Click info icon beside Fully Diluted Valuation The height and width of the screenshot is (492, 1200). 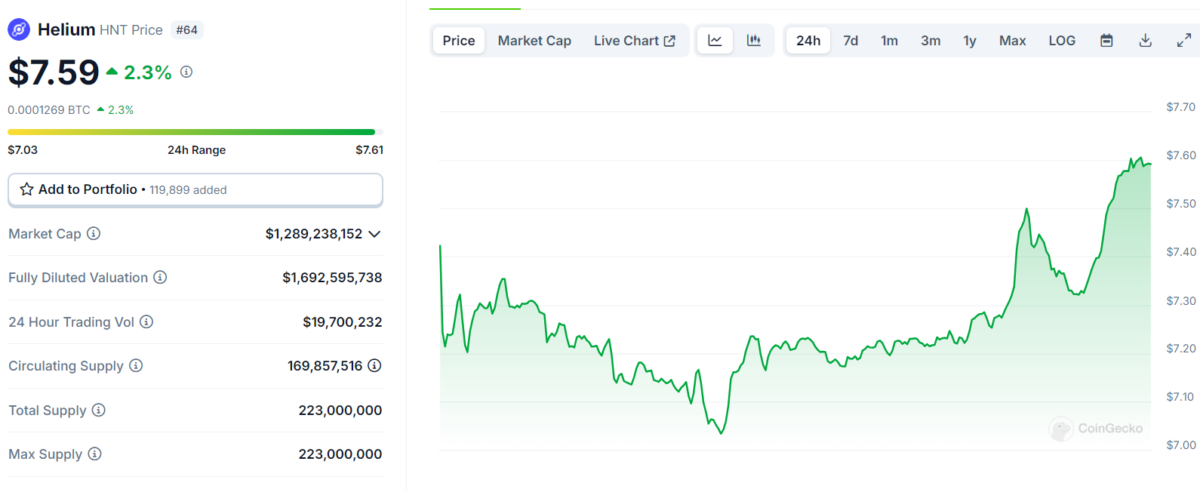[160, 278]
